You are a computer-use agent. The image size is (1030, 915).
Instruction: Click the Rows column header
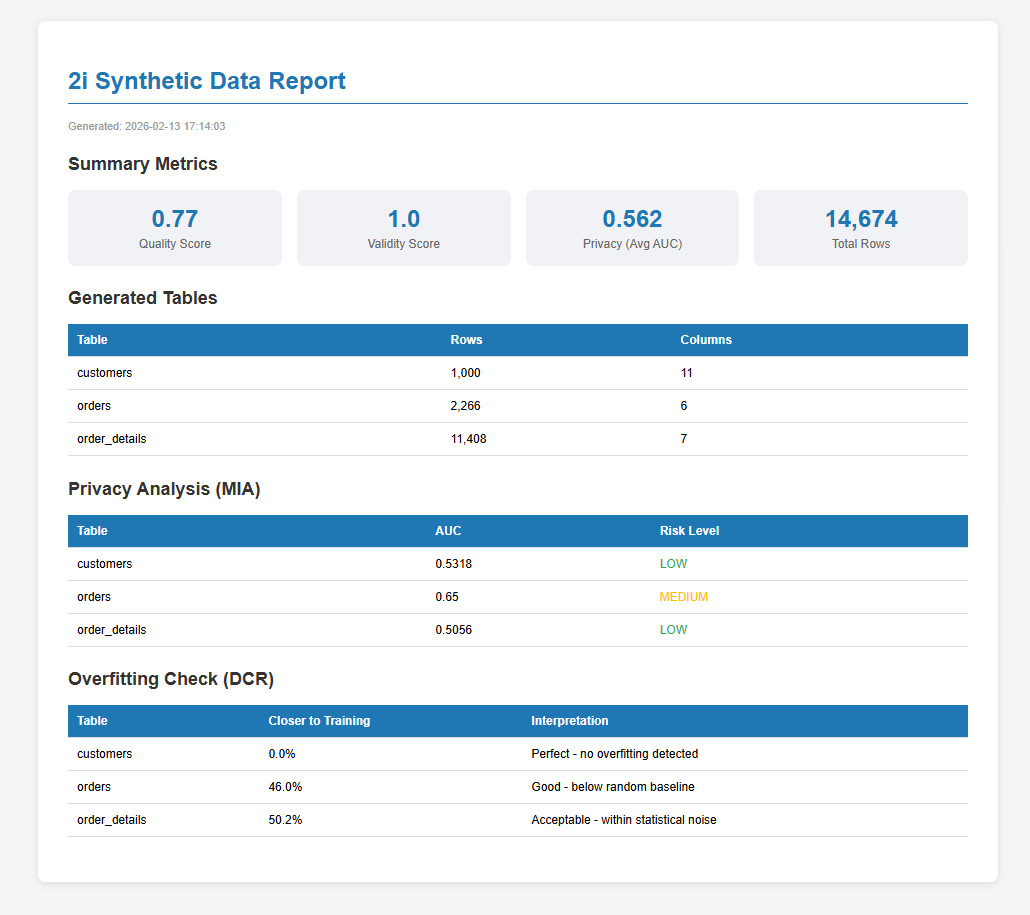pos(466,339)
